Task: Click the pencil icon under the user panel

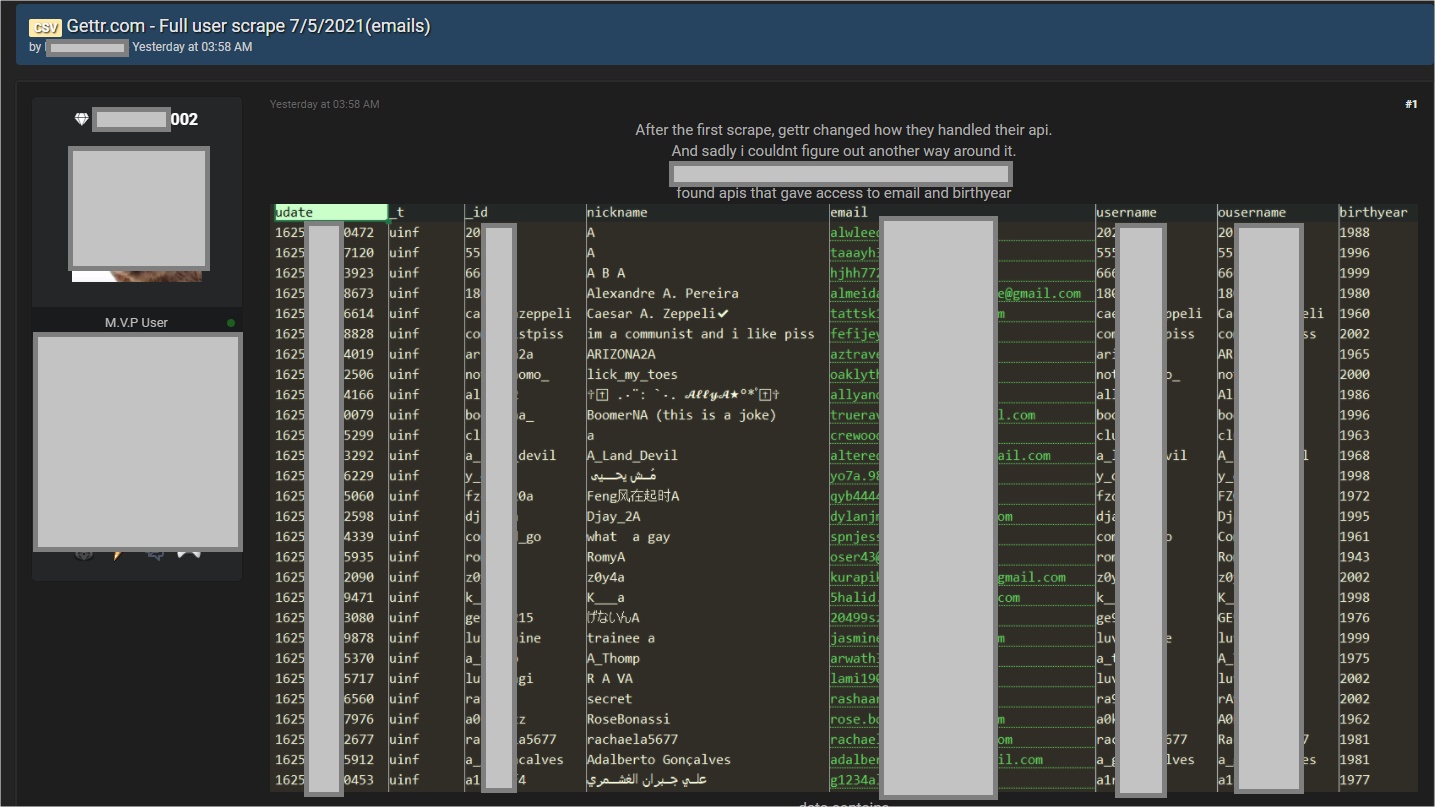Action: [x=119, y=554]
